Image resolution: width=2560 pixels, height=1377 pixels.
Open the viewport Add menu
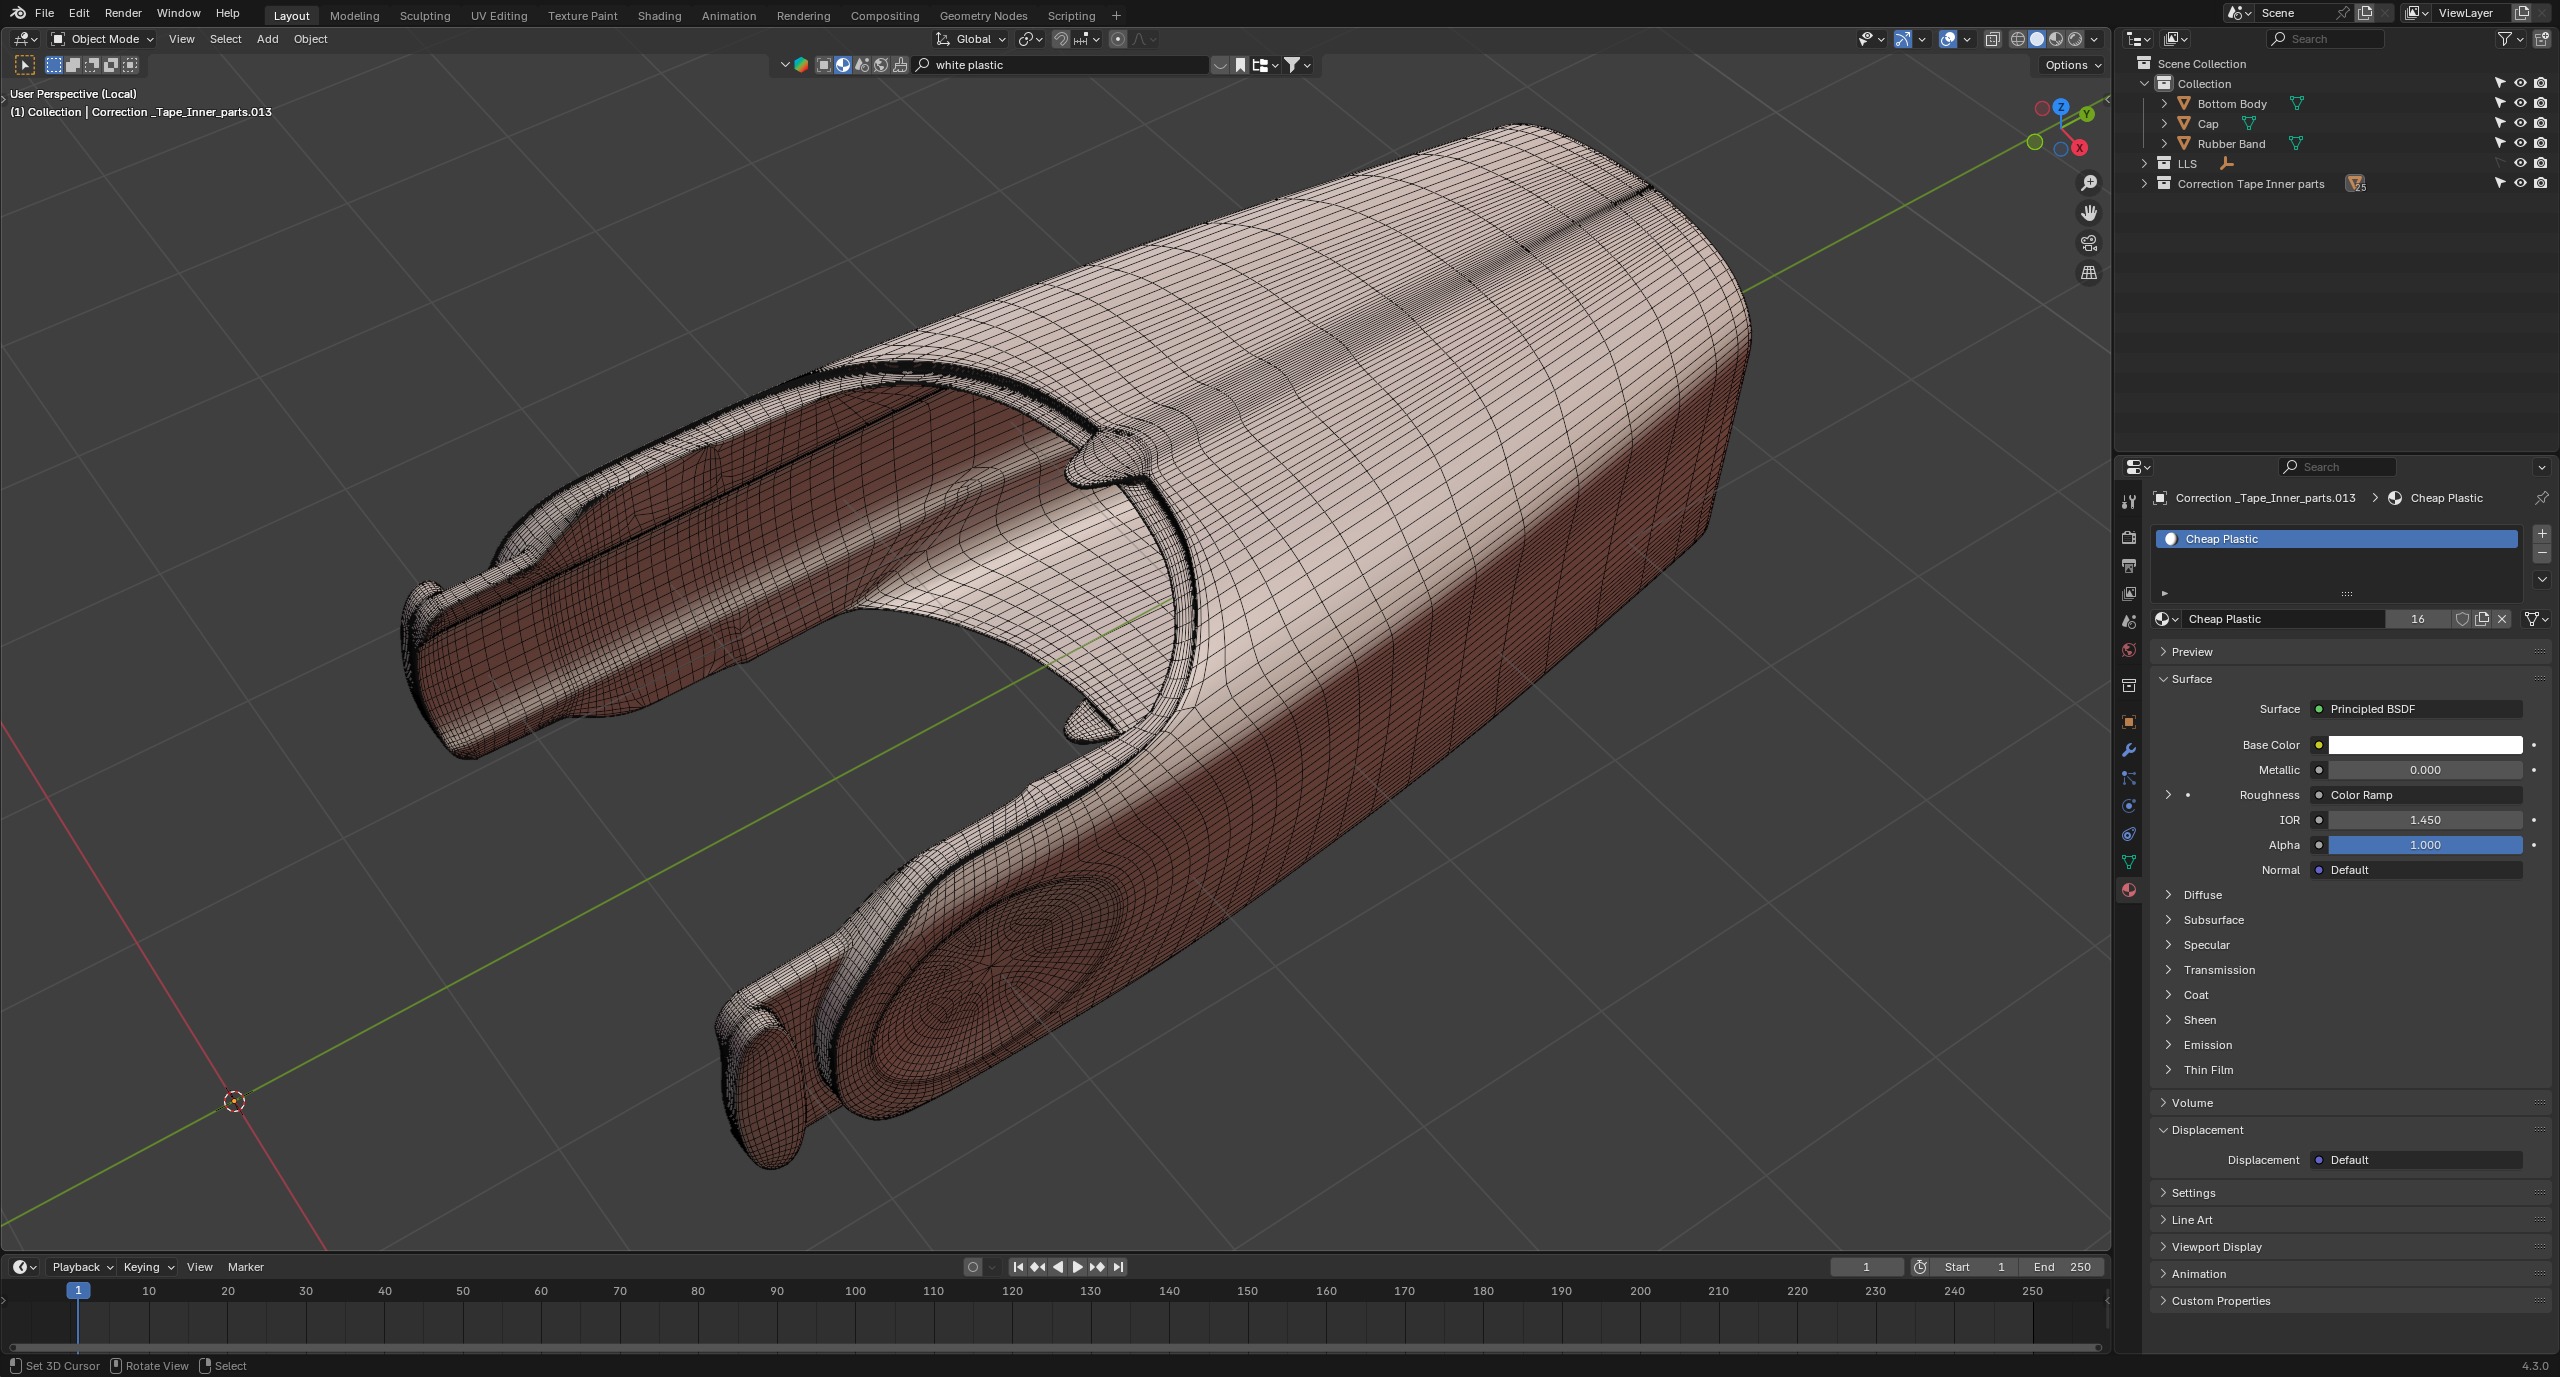267,39
